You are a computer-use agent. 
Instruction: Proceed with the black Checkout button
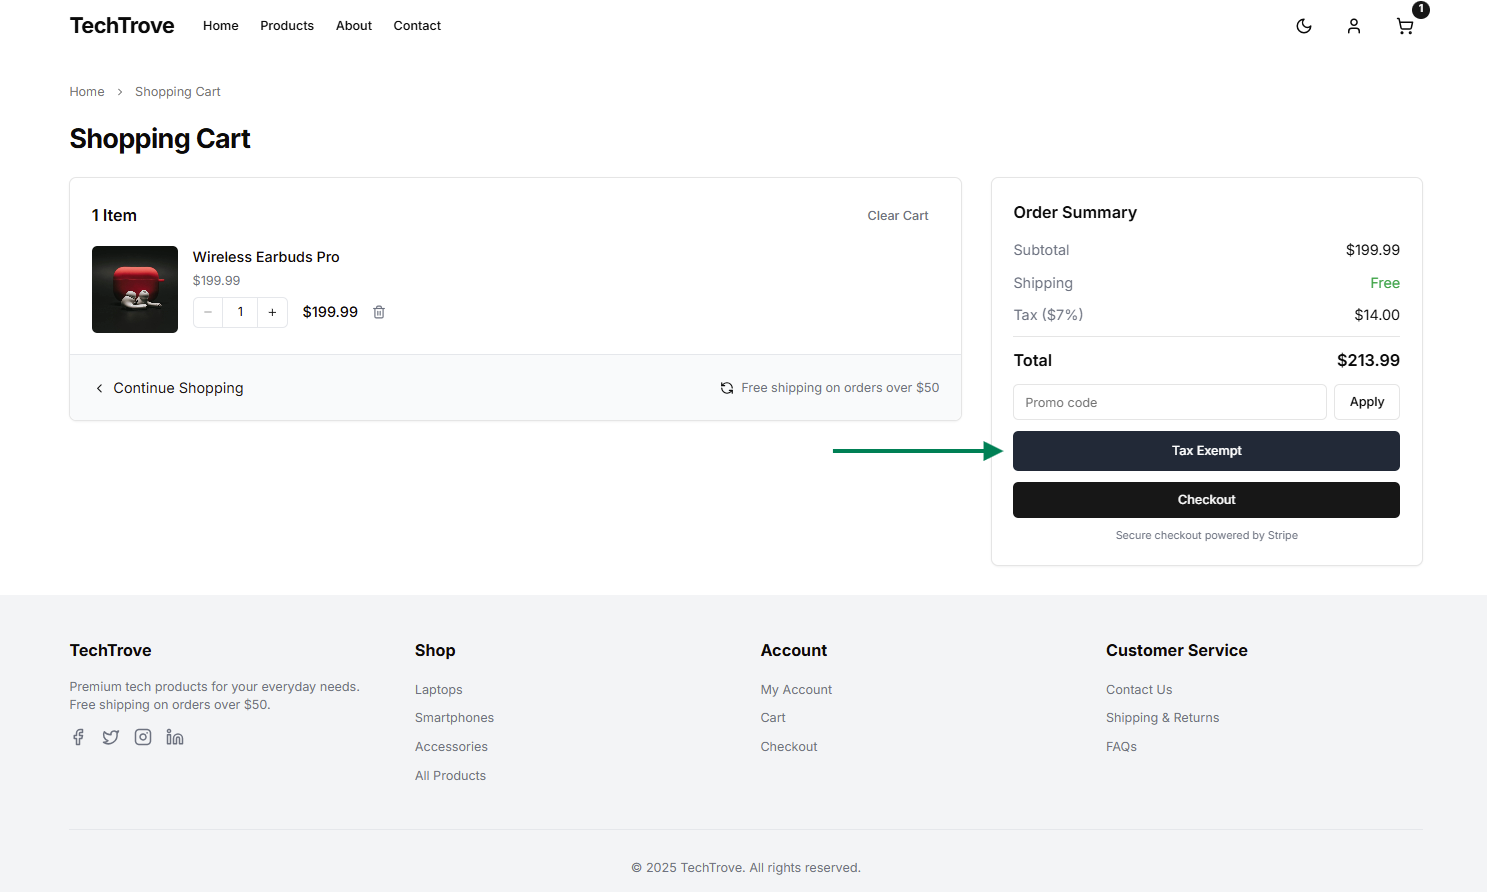(x=1206, y=500)
